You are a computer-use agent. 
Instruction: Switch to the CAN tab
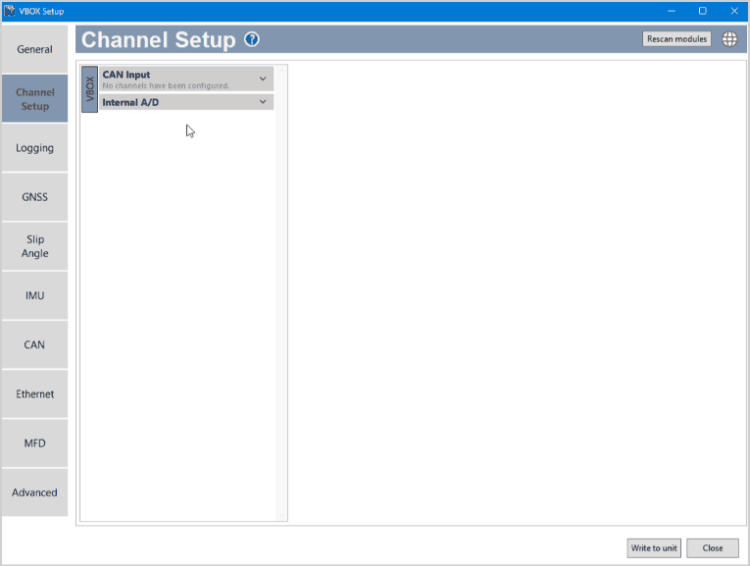click(x=34, y=345)
